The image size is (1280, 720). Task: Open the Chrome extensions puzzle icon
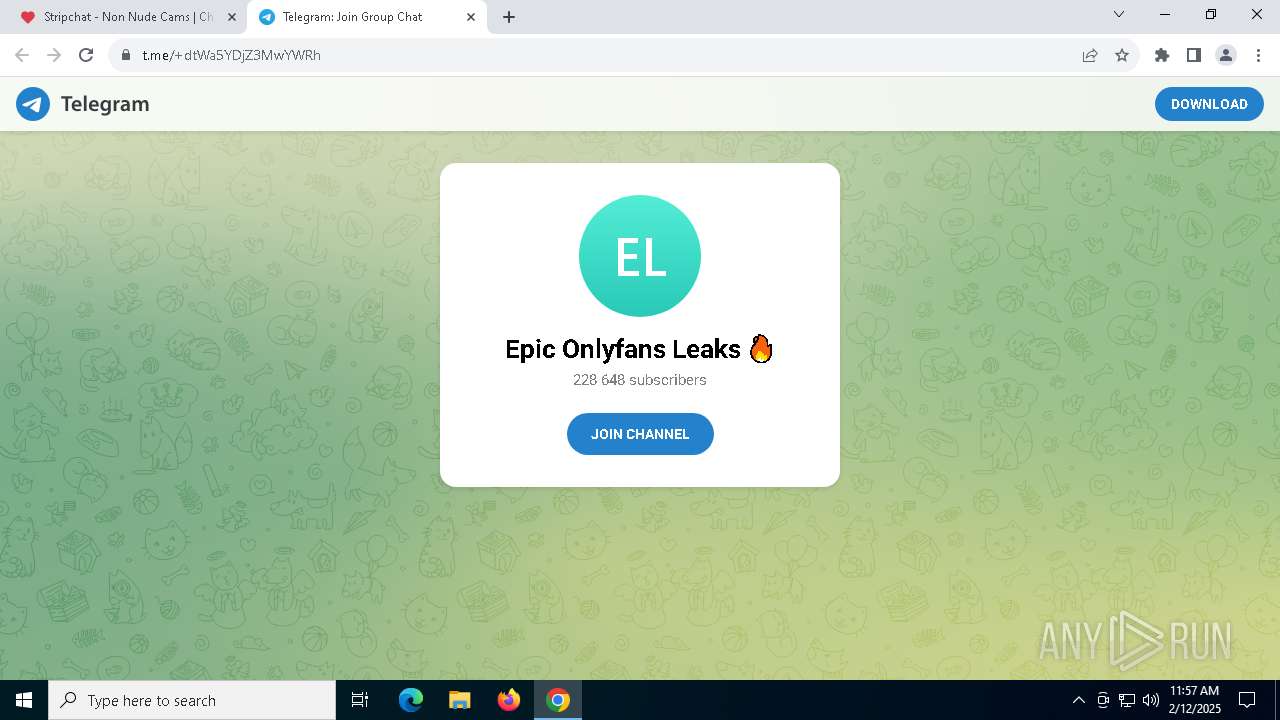tap(1162, 55)
